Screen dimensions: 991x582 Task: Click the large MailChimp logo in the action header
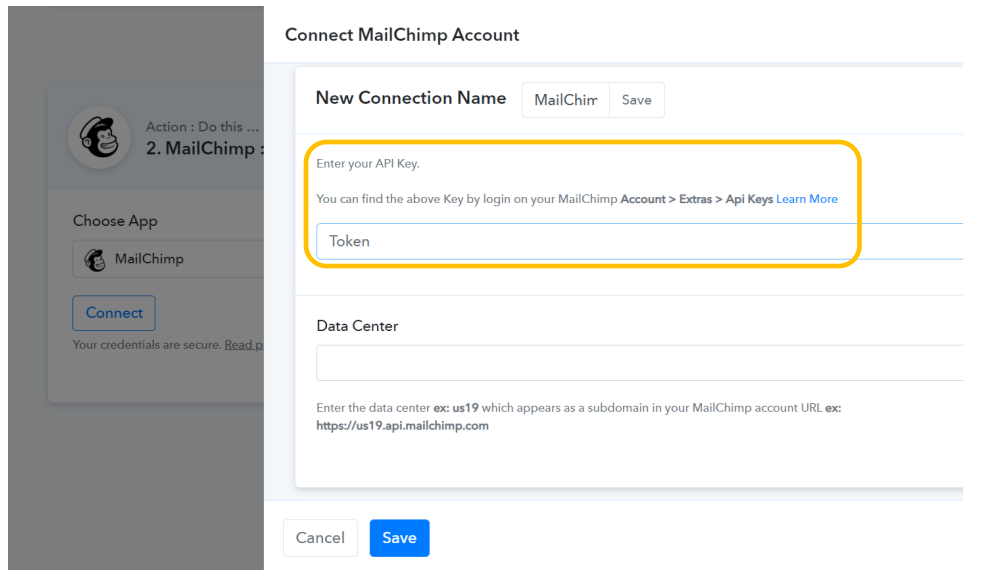coord(99,138)
